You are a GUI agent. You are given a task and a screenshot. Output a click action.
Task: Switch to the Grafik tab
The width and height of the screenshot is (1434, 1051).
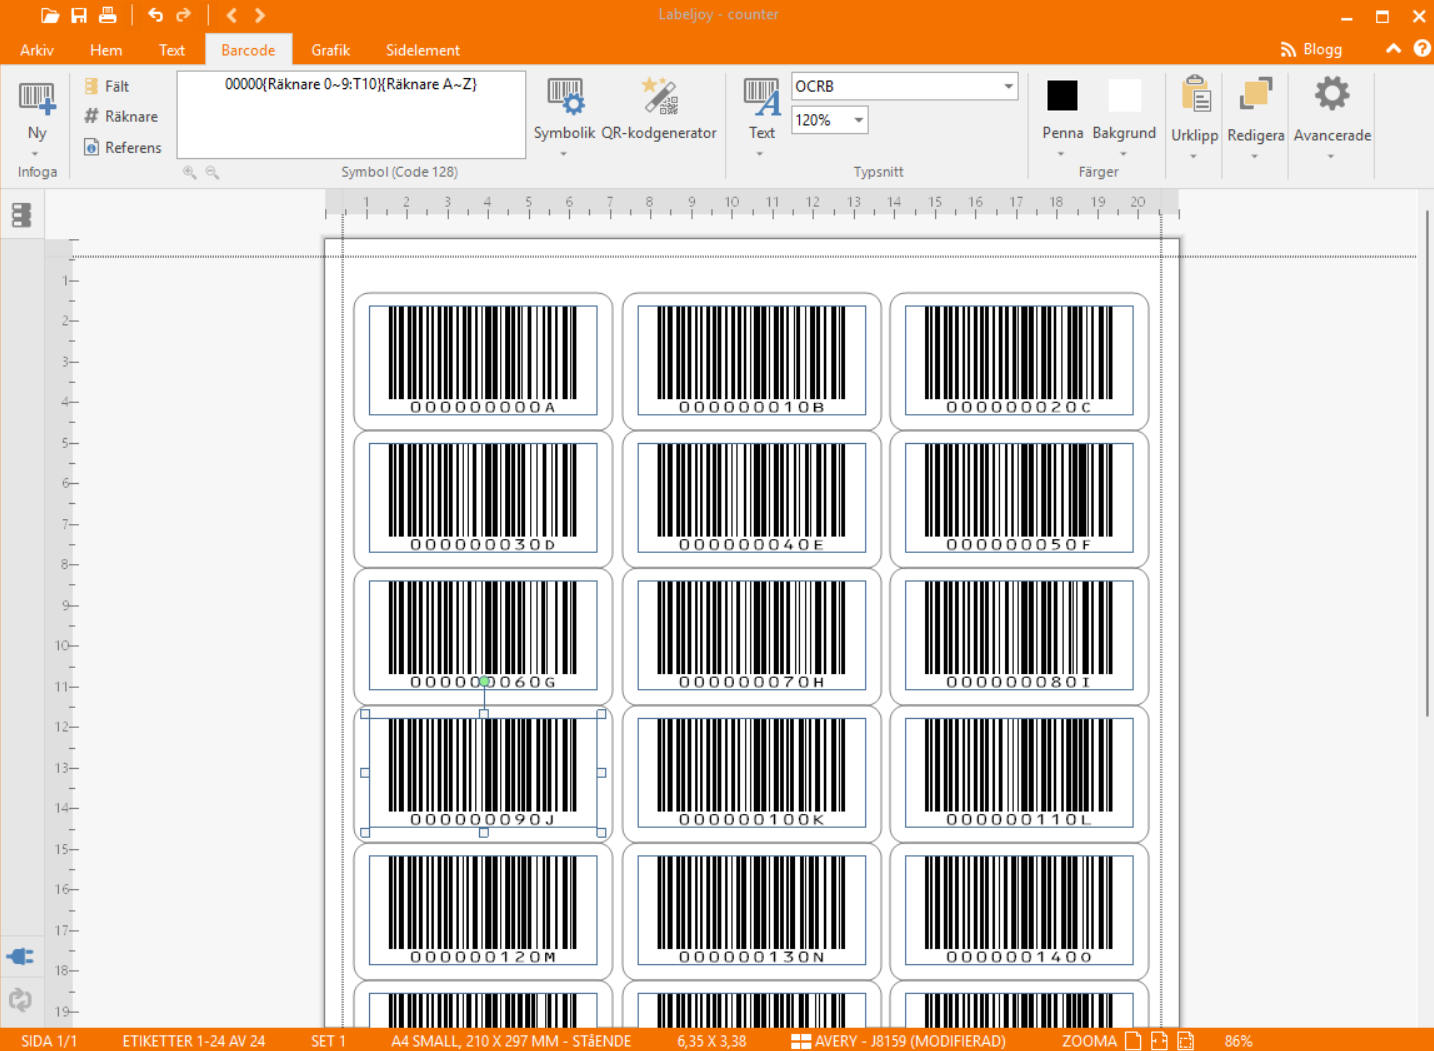[330, 50]
